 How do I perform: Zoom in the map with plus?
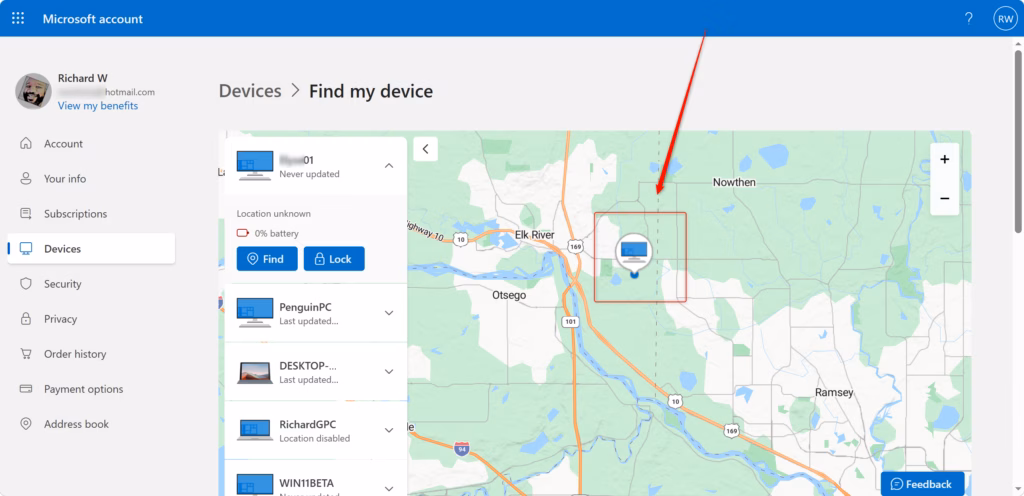(x=944, y=159)
